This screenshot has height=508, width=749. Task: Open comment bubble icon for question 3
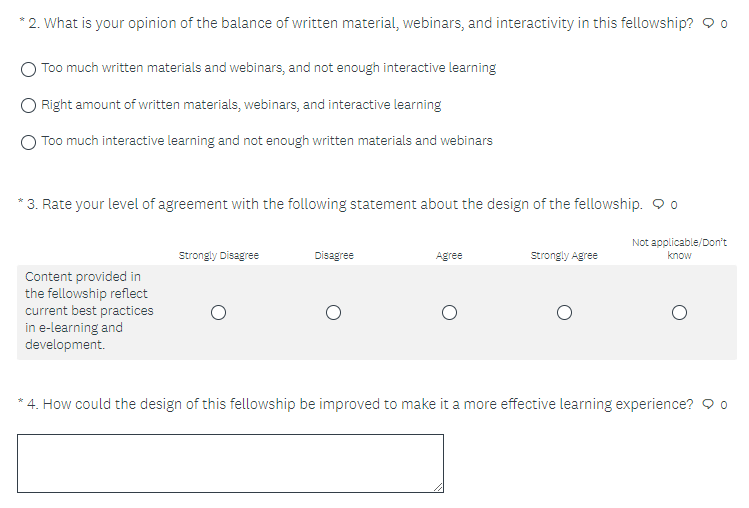pos(658,205)
